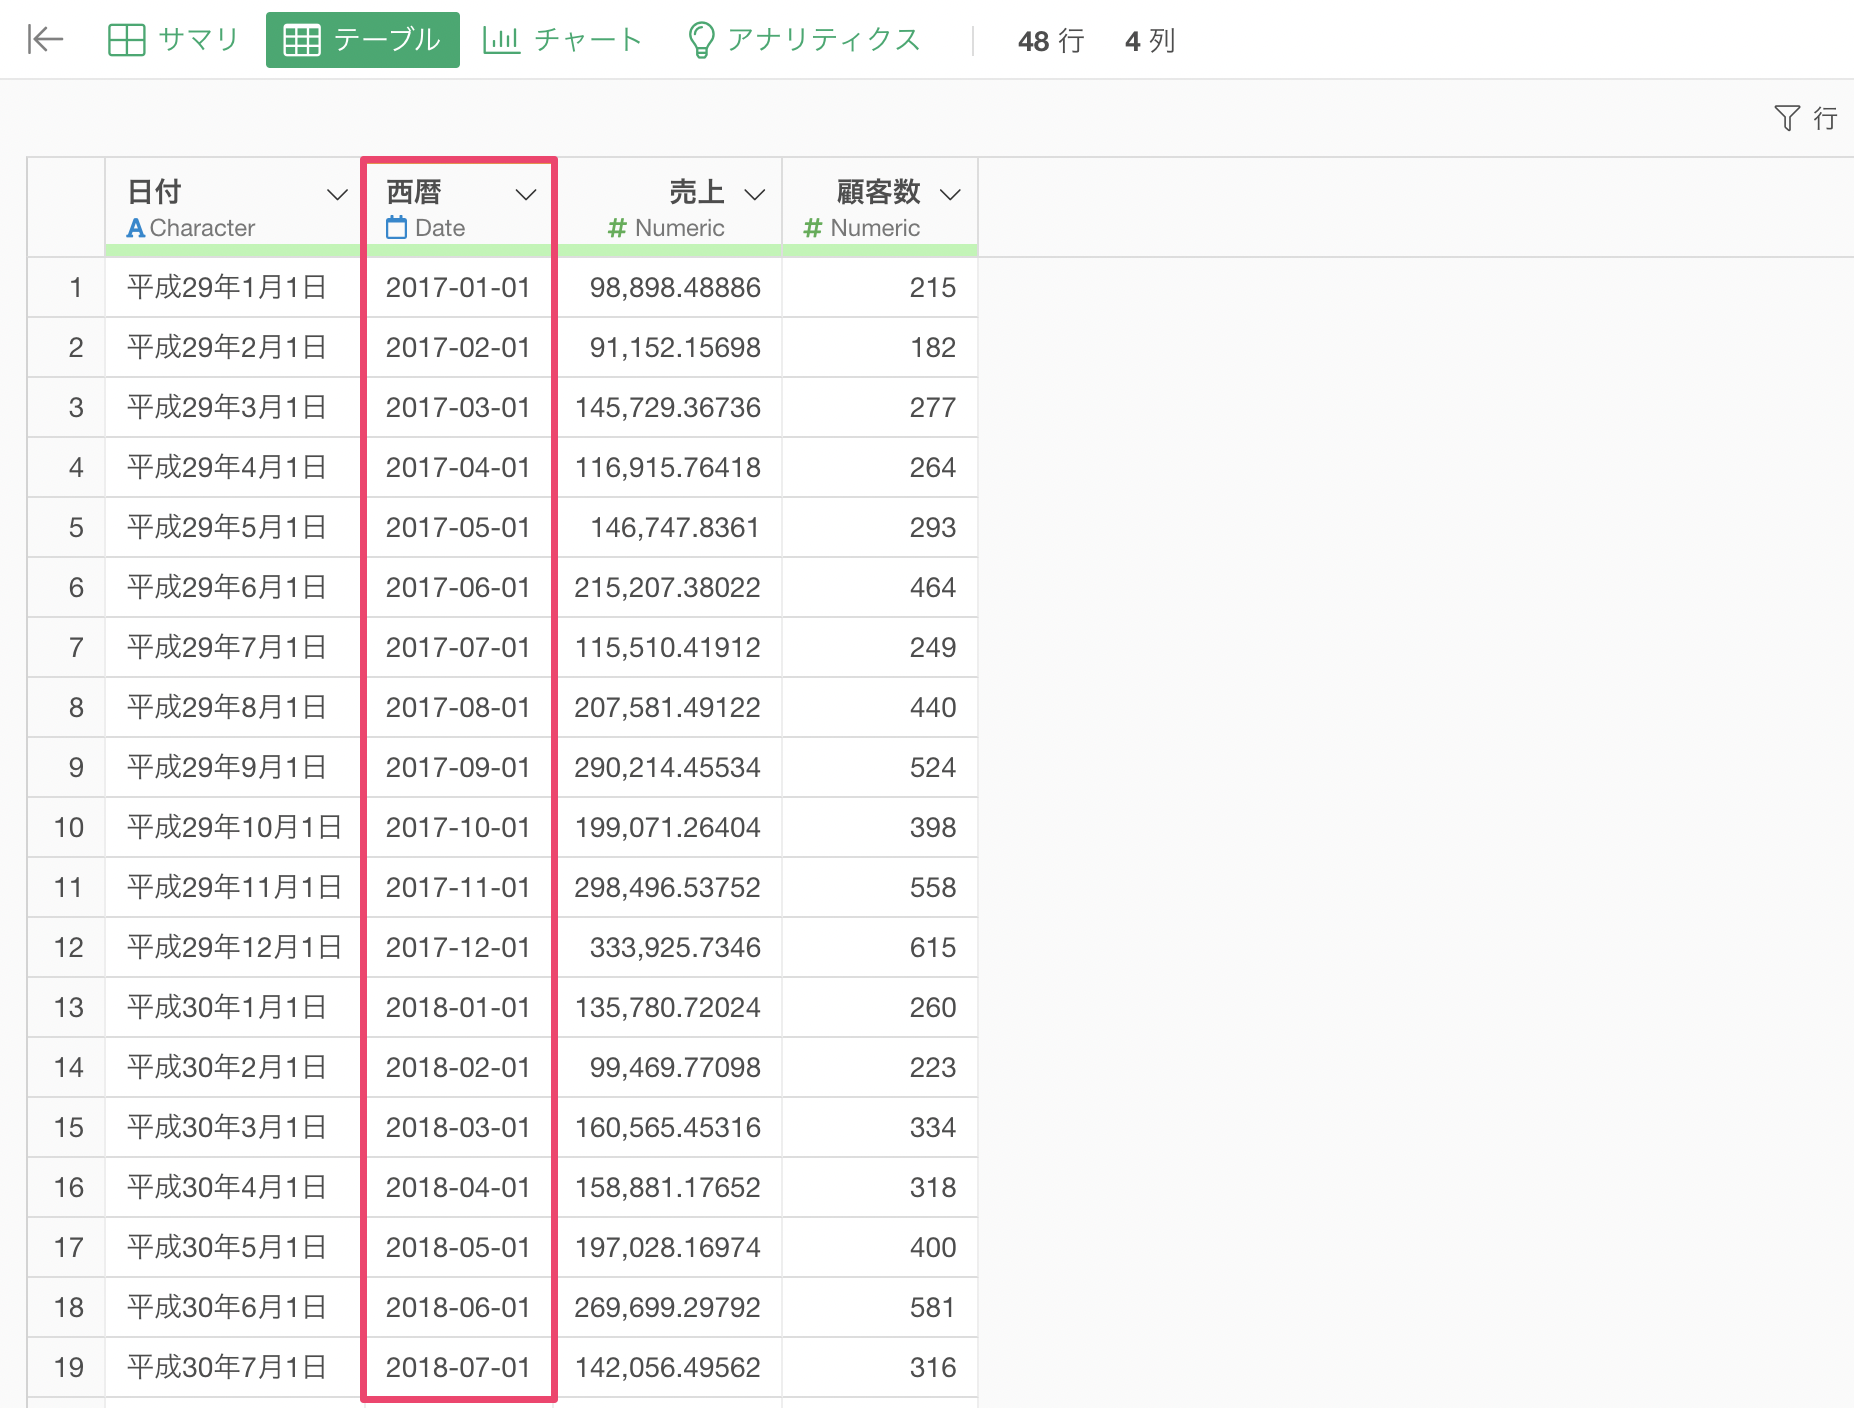
Task: Select cell 2017-08-01
Action: [x=458, y=707]
